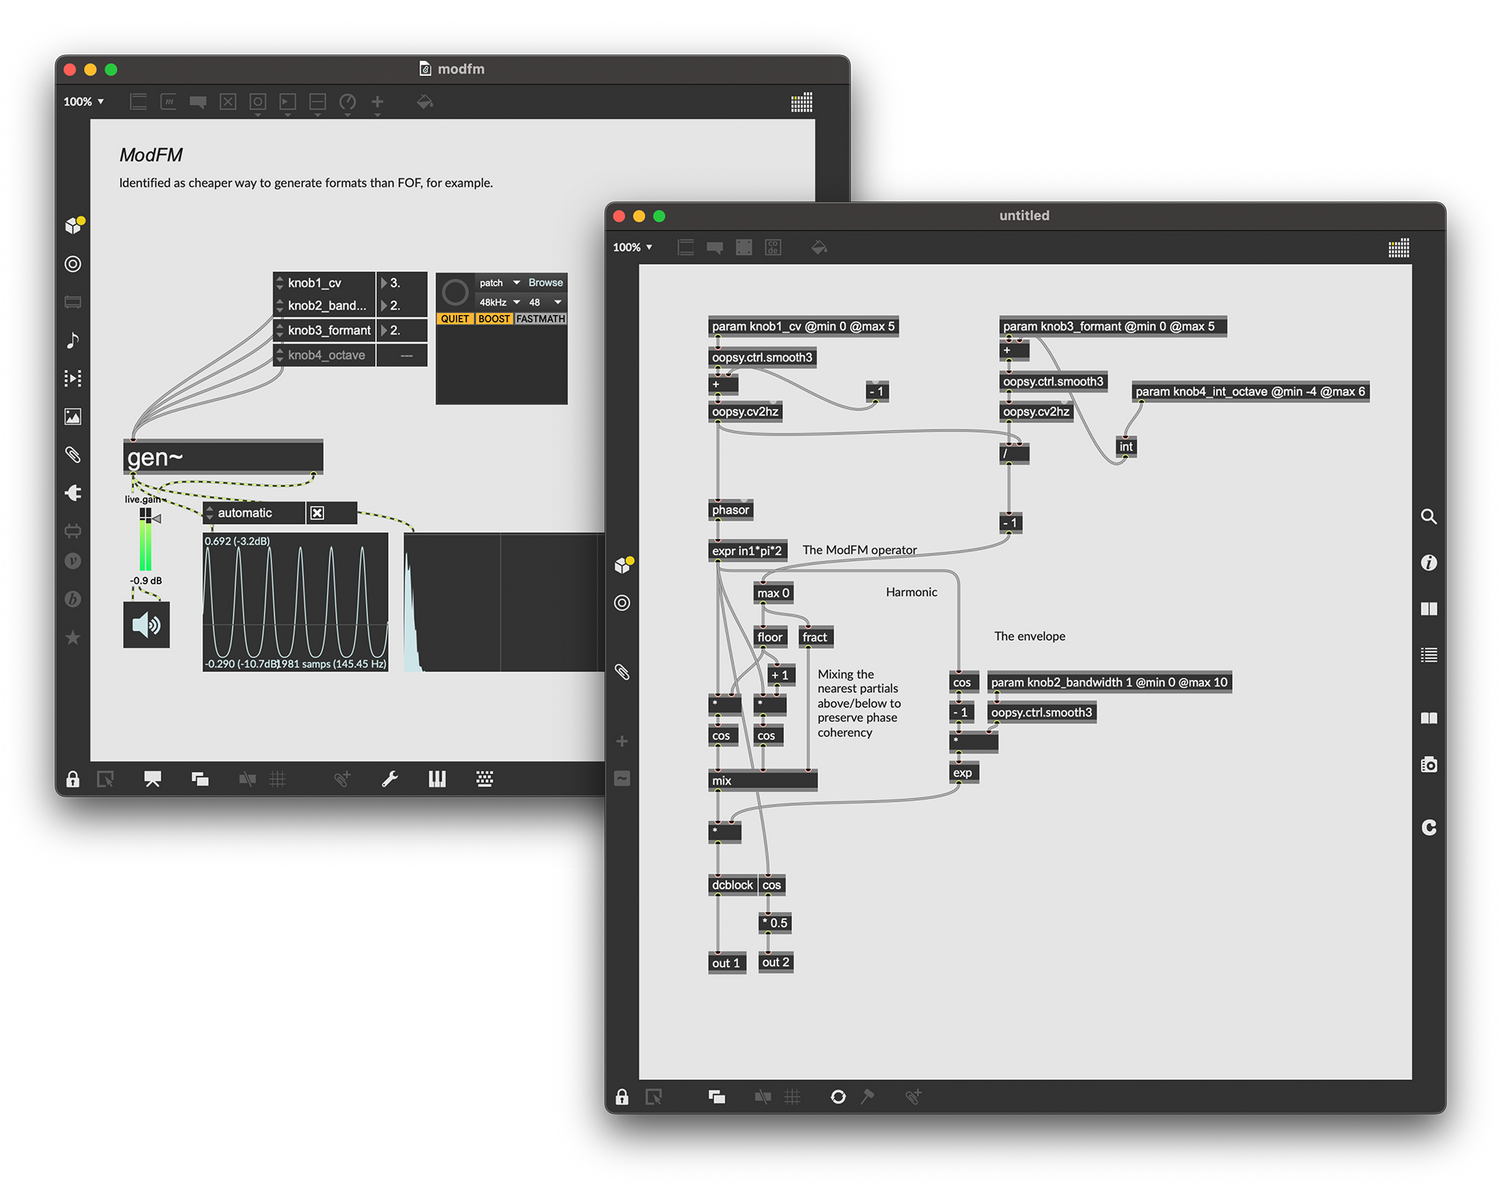
Task: Adjust the live.gain level slider
Action: tap(146, 540)
